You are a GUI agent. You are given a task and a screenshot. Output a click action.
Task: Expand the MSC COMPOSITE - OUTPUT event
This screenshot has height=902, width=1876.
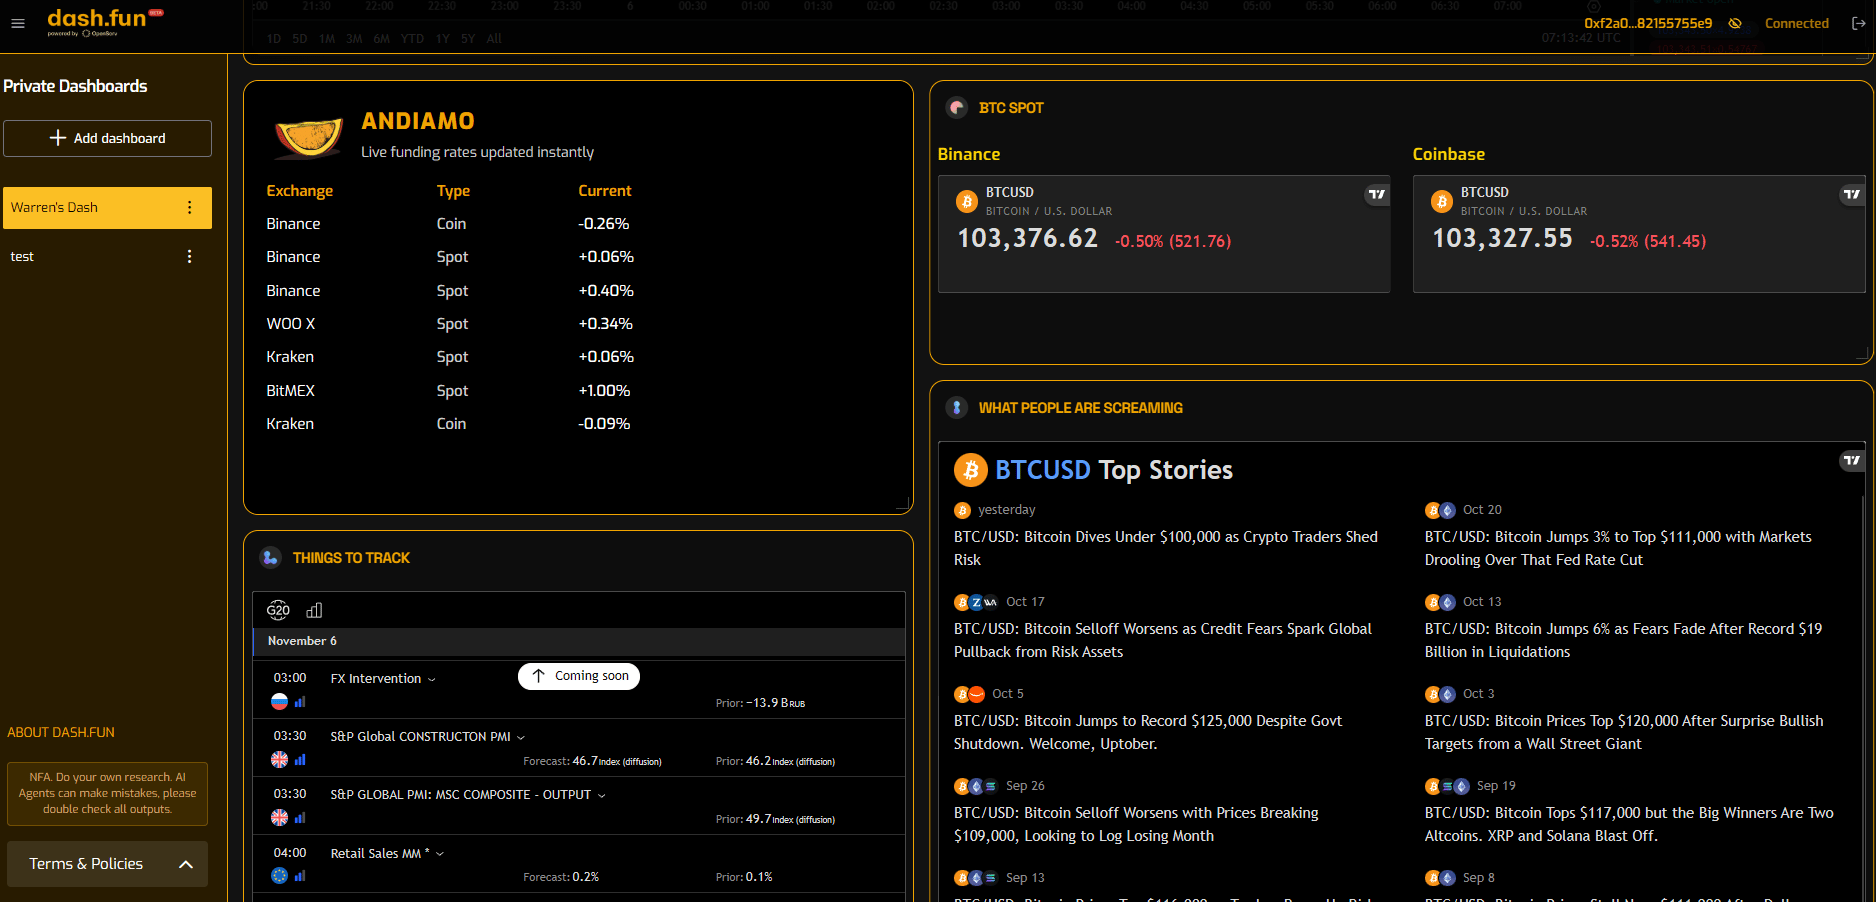click(468, 795)
